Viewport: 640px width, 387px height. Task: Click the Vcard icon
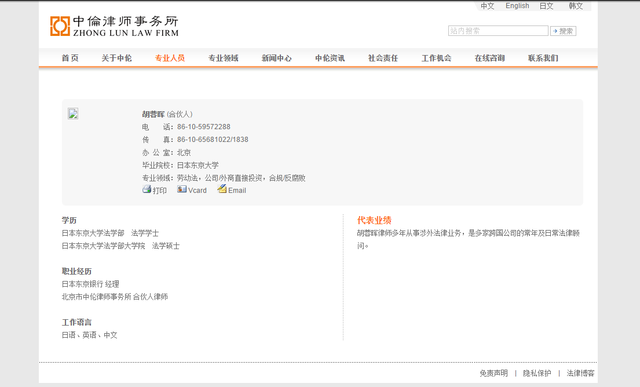182,189
